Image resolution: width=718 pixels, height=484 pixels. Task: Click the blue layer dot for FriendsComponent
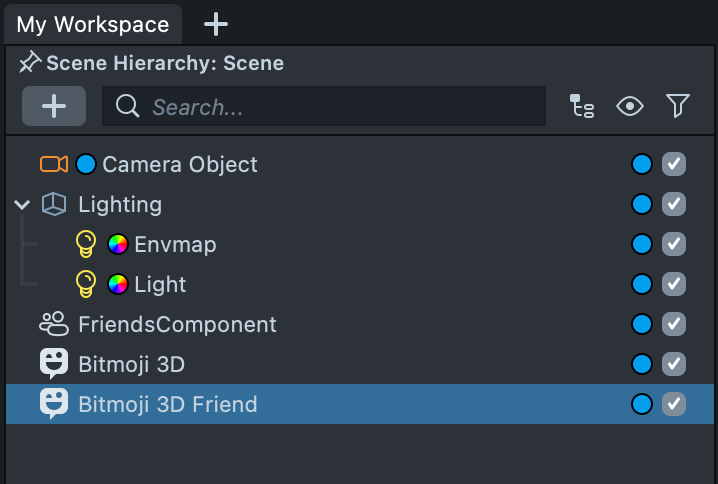[x=642, y=324]
